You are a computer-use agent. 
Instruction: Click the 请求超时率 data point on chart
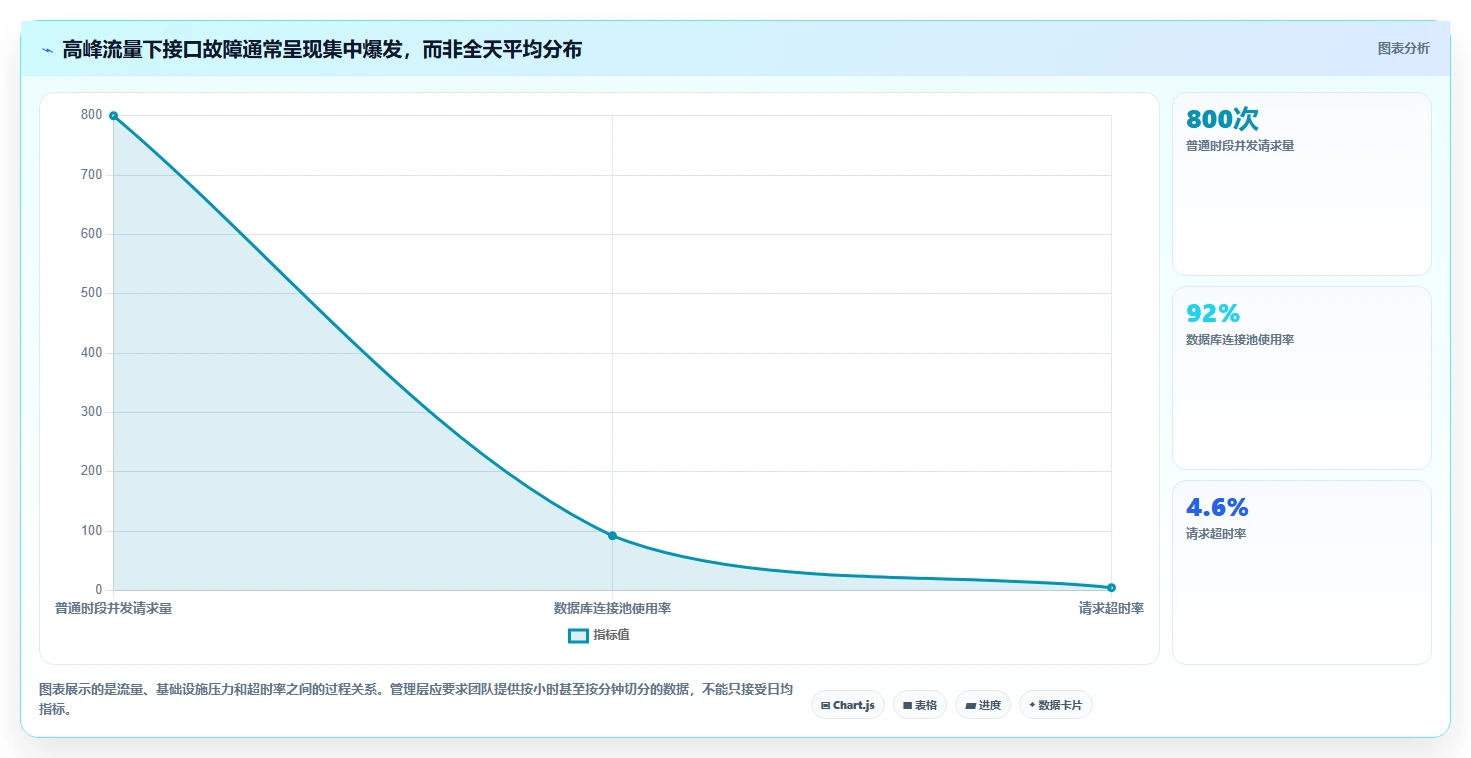pos(1111,587)
